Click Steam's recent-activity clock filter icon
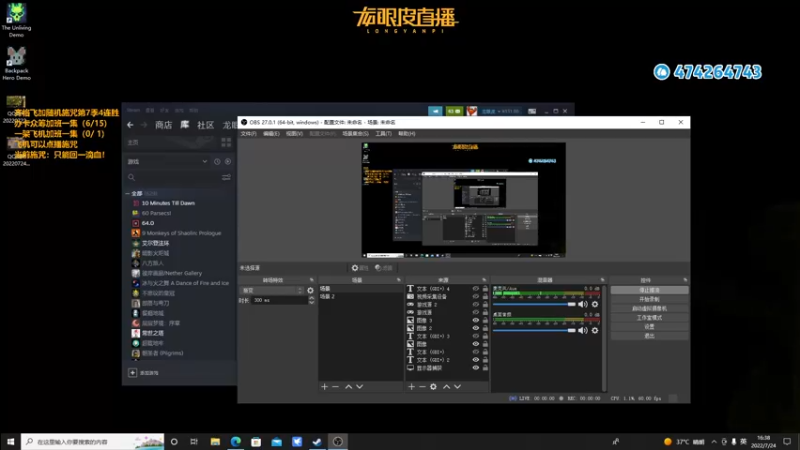The width and height of the screenshot is (800, 450). (217, 162)
